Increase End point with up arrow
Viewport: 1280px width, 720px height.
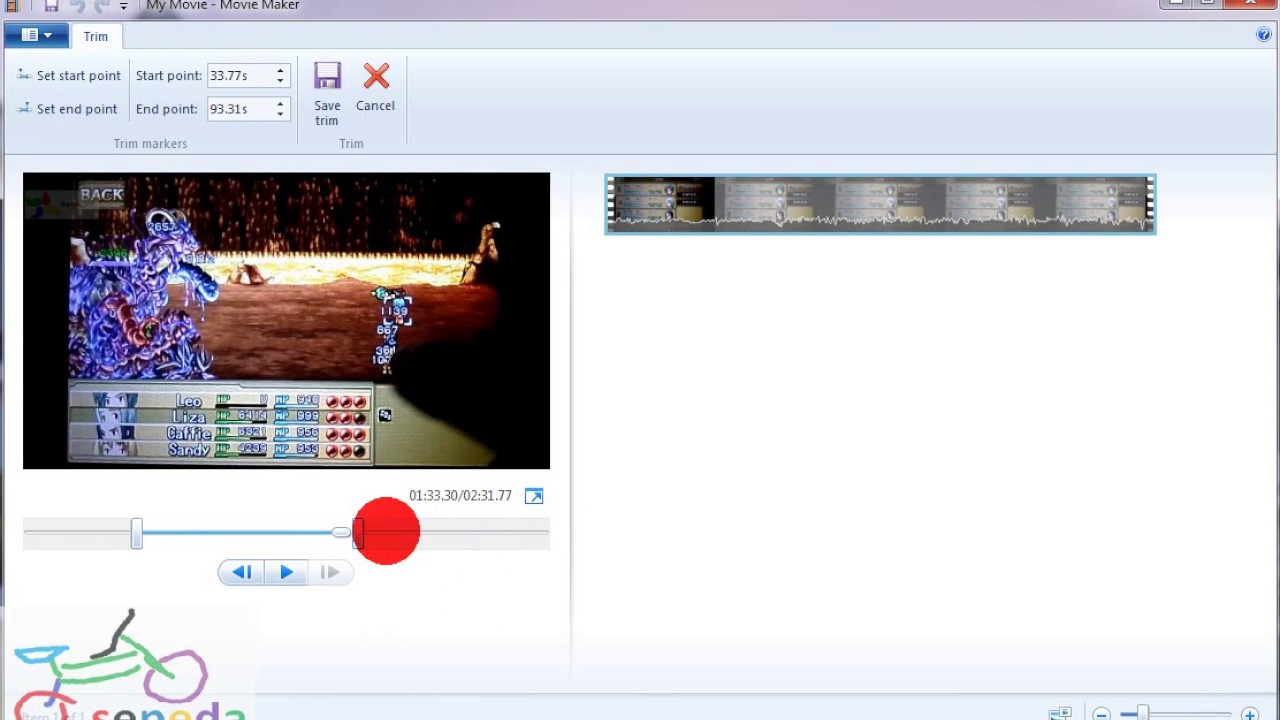[281, 104]
